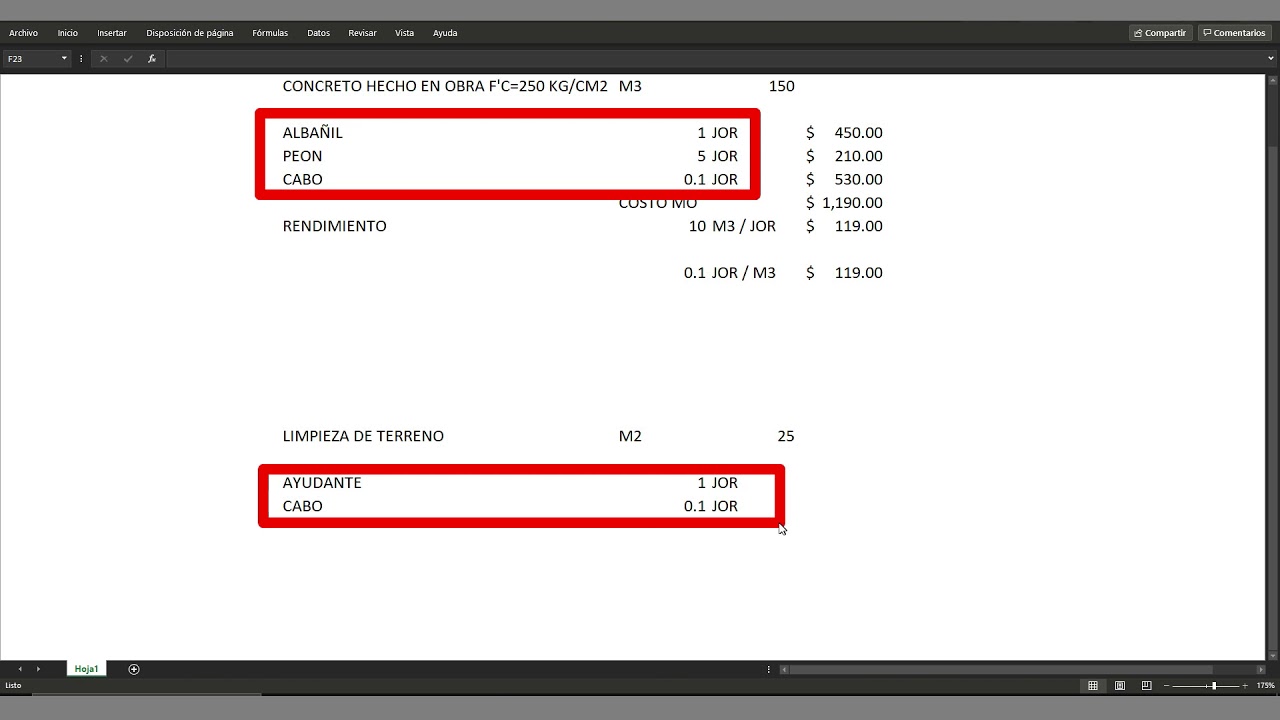The width and height of the screenshot is (1280, 720).
Task: Select the M3 / JOR cell
Action: pos(744,226)
